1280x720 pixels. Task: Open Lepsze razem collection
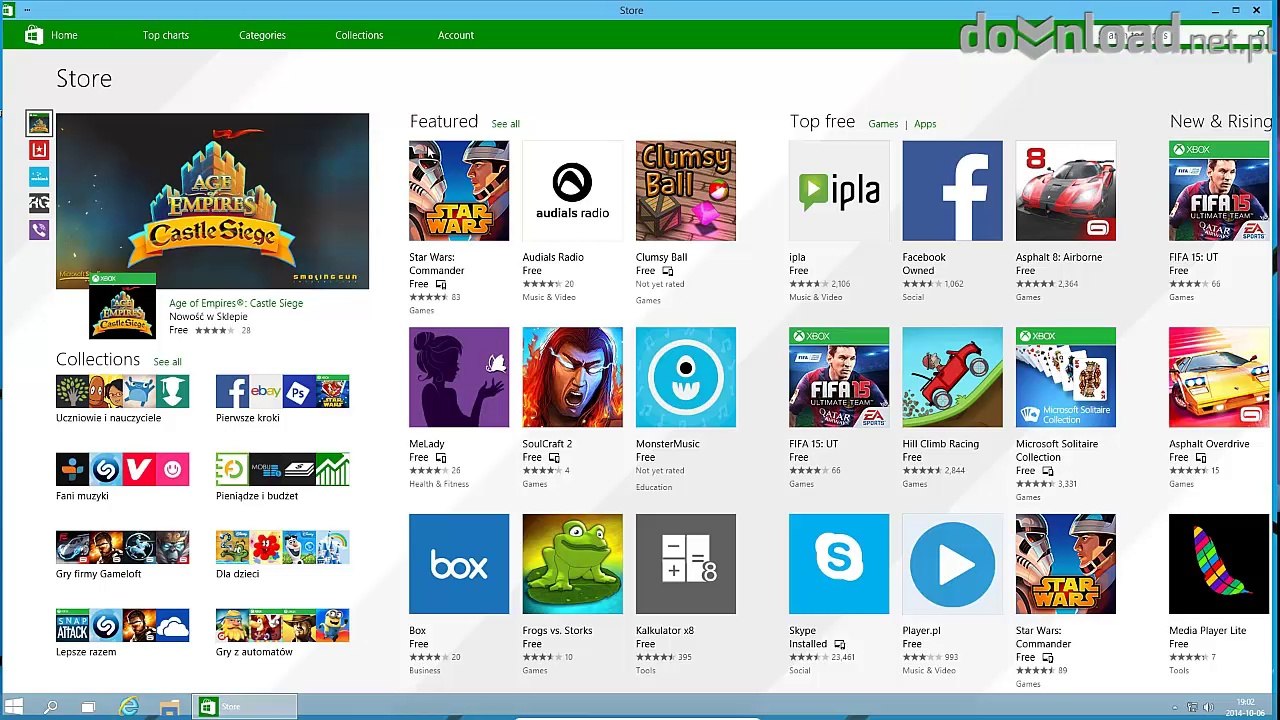tap(122, 626)
